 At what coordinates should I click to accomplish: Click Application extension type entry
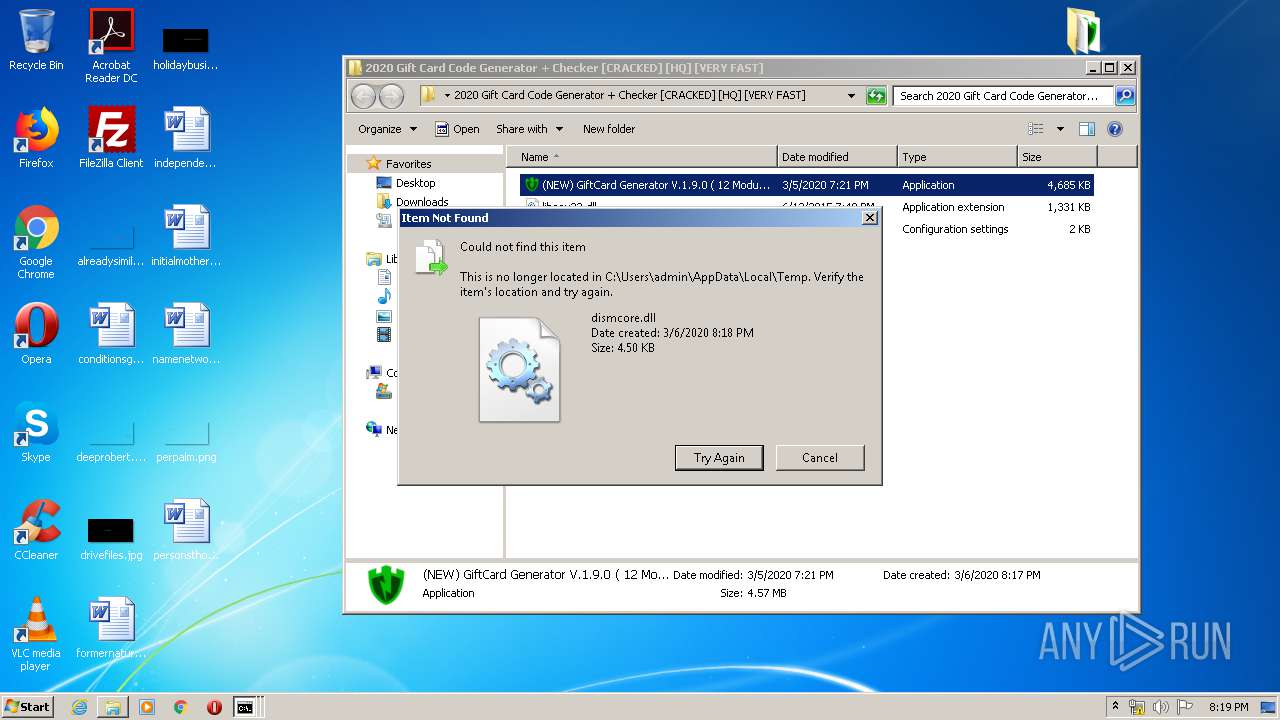[953, 207]
